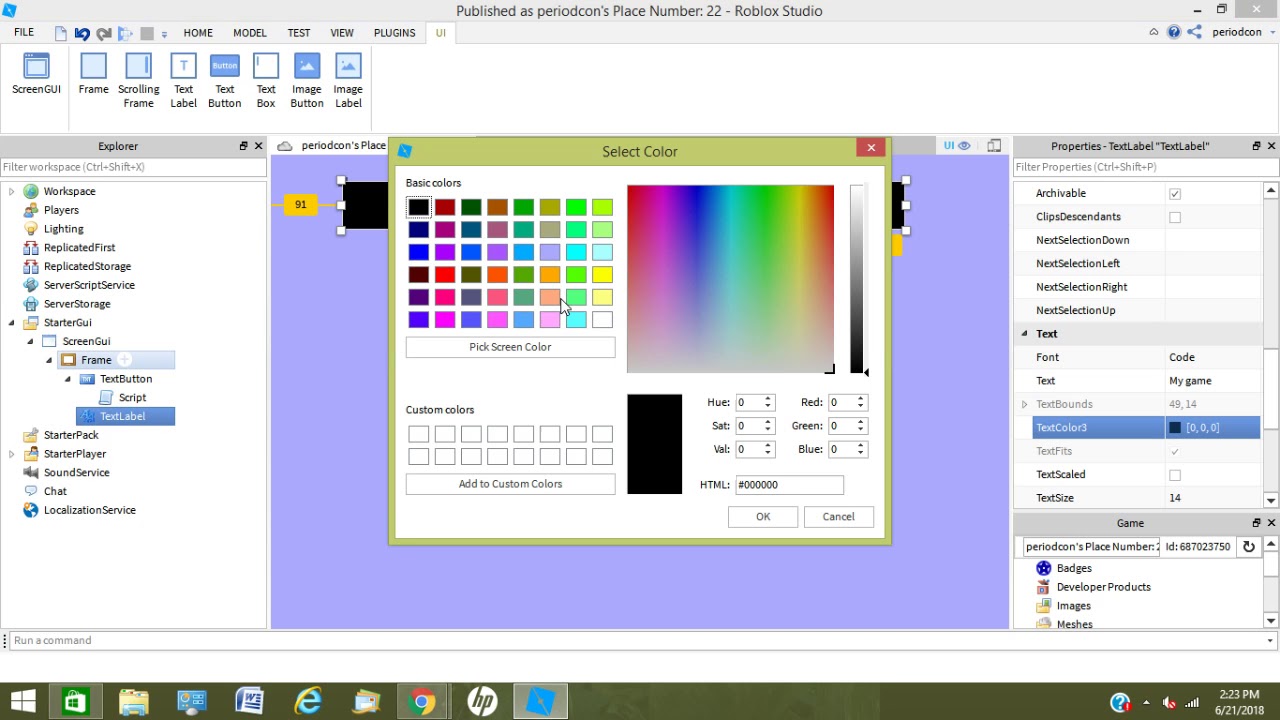Confirm the color with OK
Screen dimensions: 1280x720
click(763, 517)
